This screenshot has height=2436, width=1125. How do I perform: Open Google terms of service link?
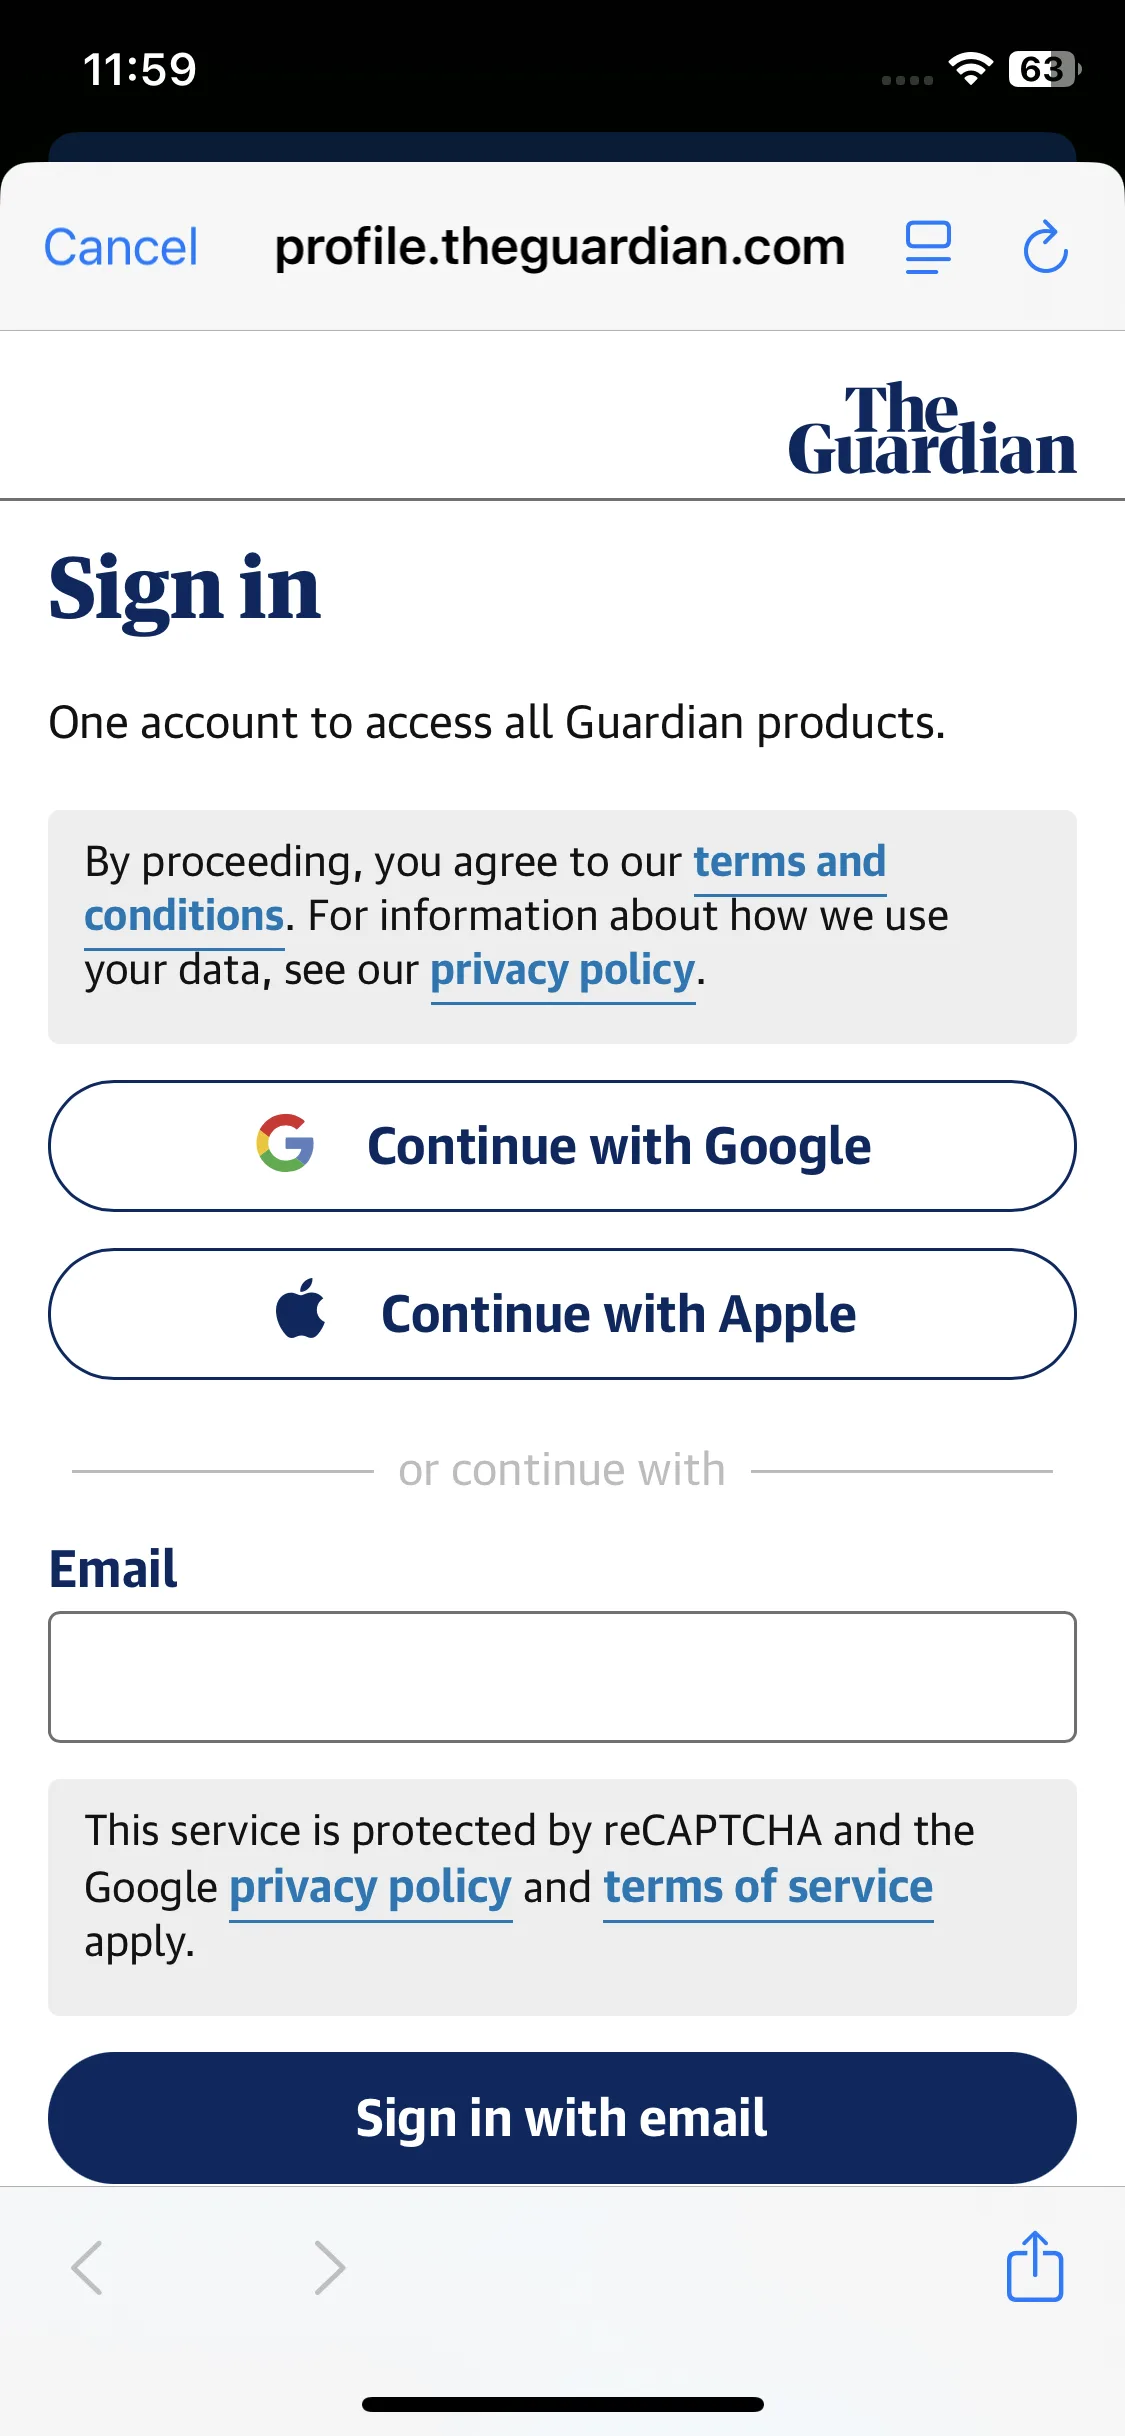768,1888
